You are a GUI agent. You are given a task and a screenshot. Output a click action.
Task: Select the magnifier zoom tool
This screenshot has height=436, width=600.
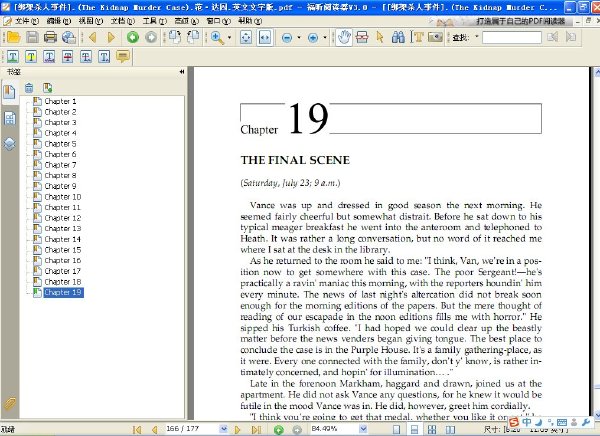click(x=217, y=38)
